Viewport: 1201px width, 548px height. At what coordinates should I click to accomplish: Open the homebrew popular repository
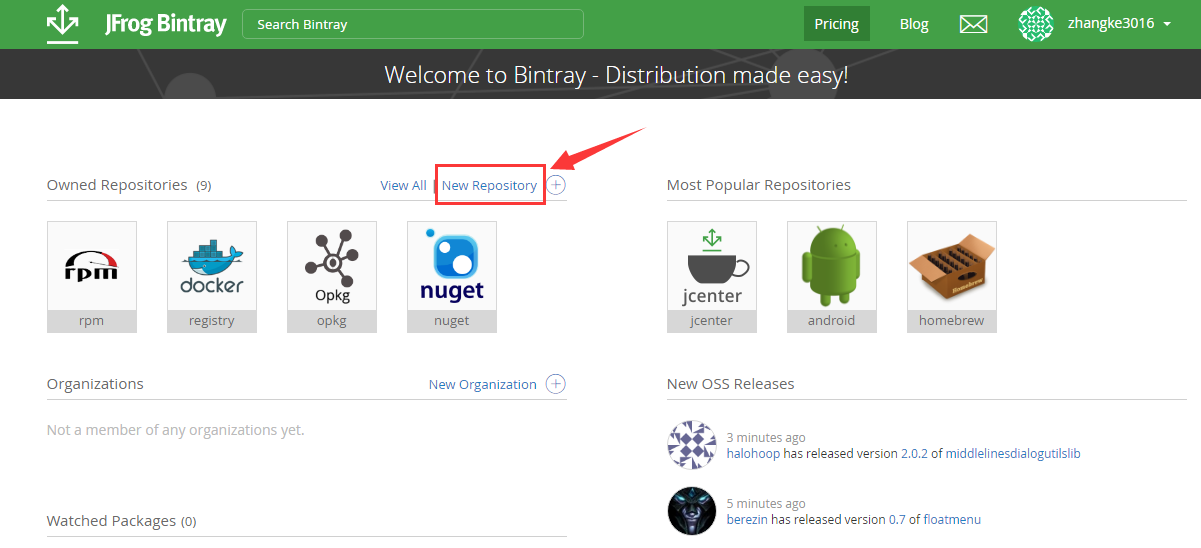click(952, 266)
